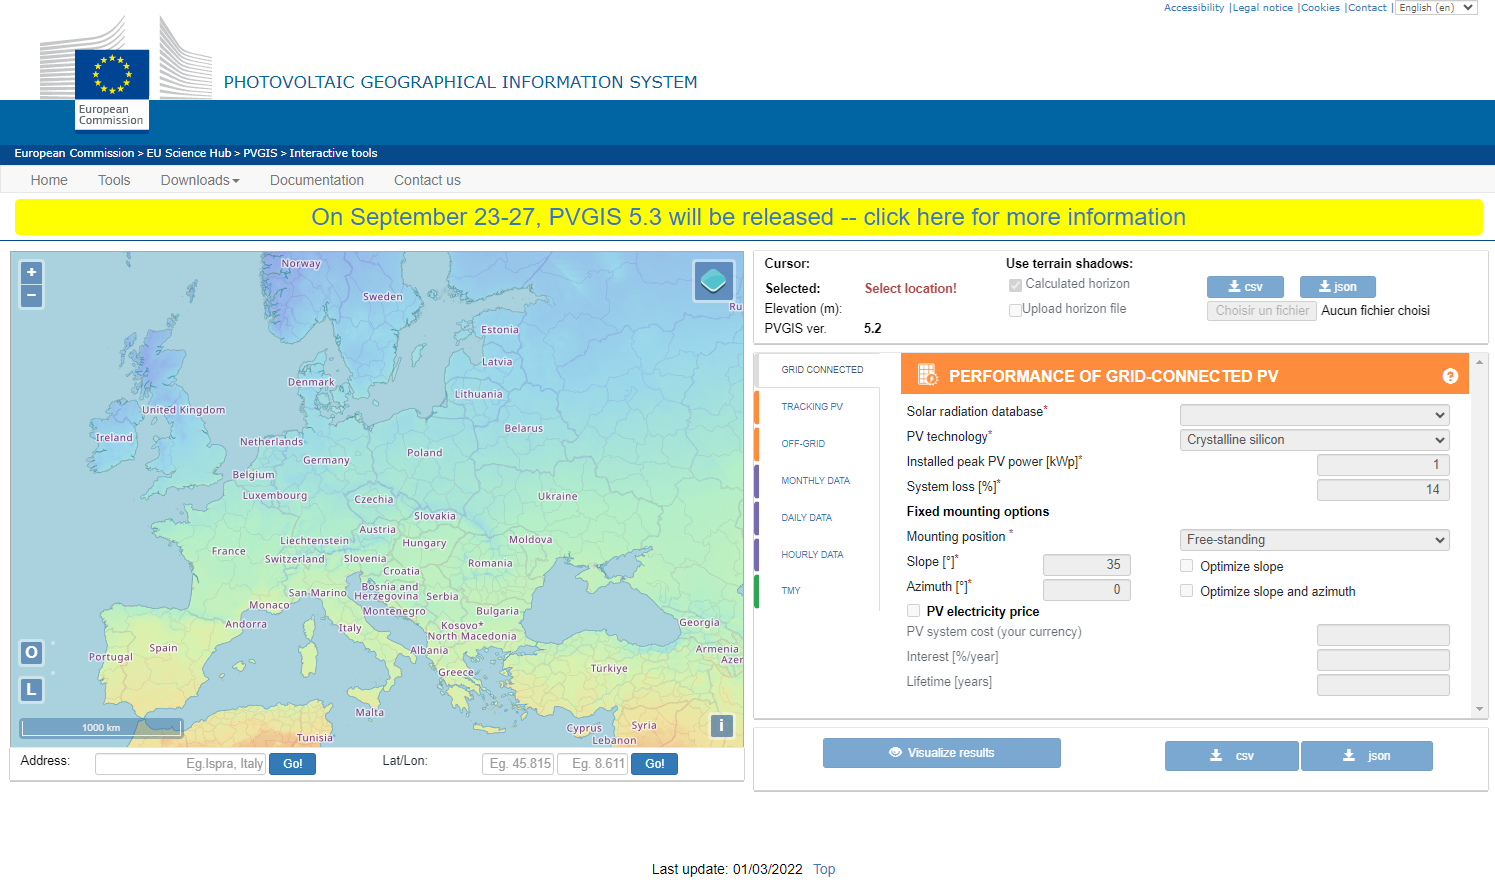Enable Upload horizon file checkbox

tap(1015, 310)
